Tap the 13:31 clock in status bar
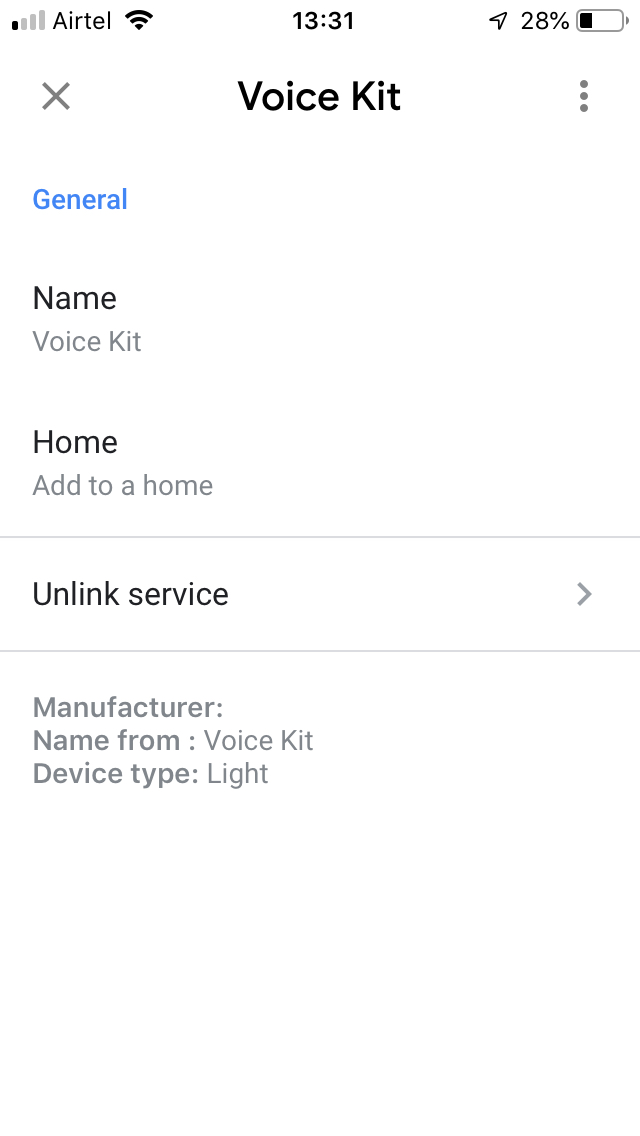Image resolution: width=640 pixels, height=1136 pixels. pyautogui.click(x=323, y=21)
